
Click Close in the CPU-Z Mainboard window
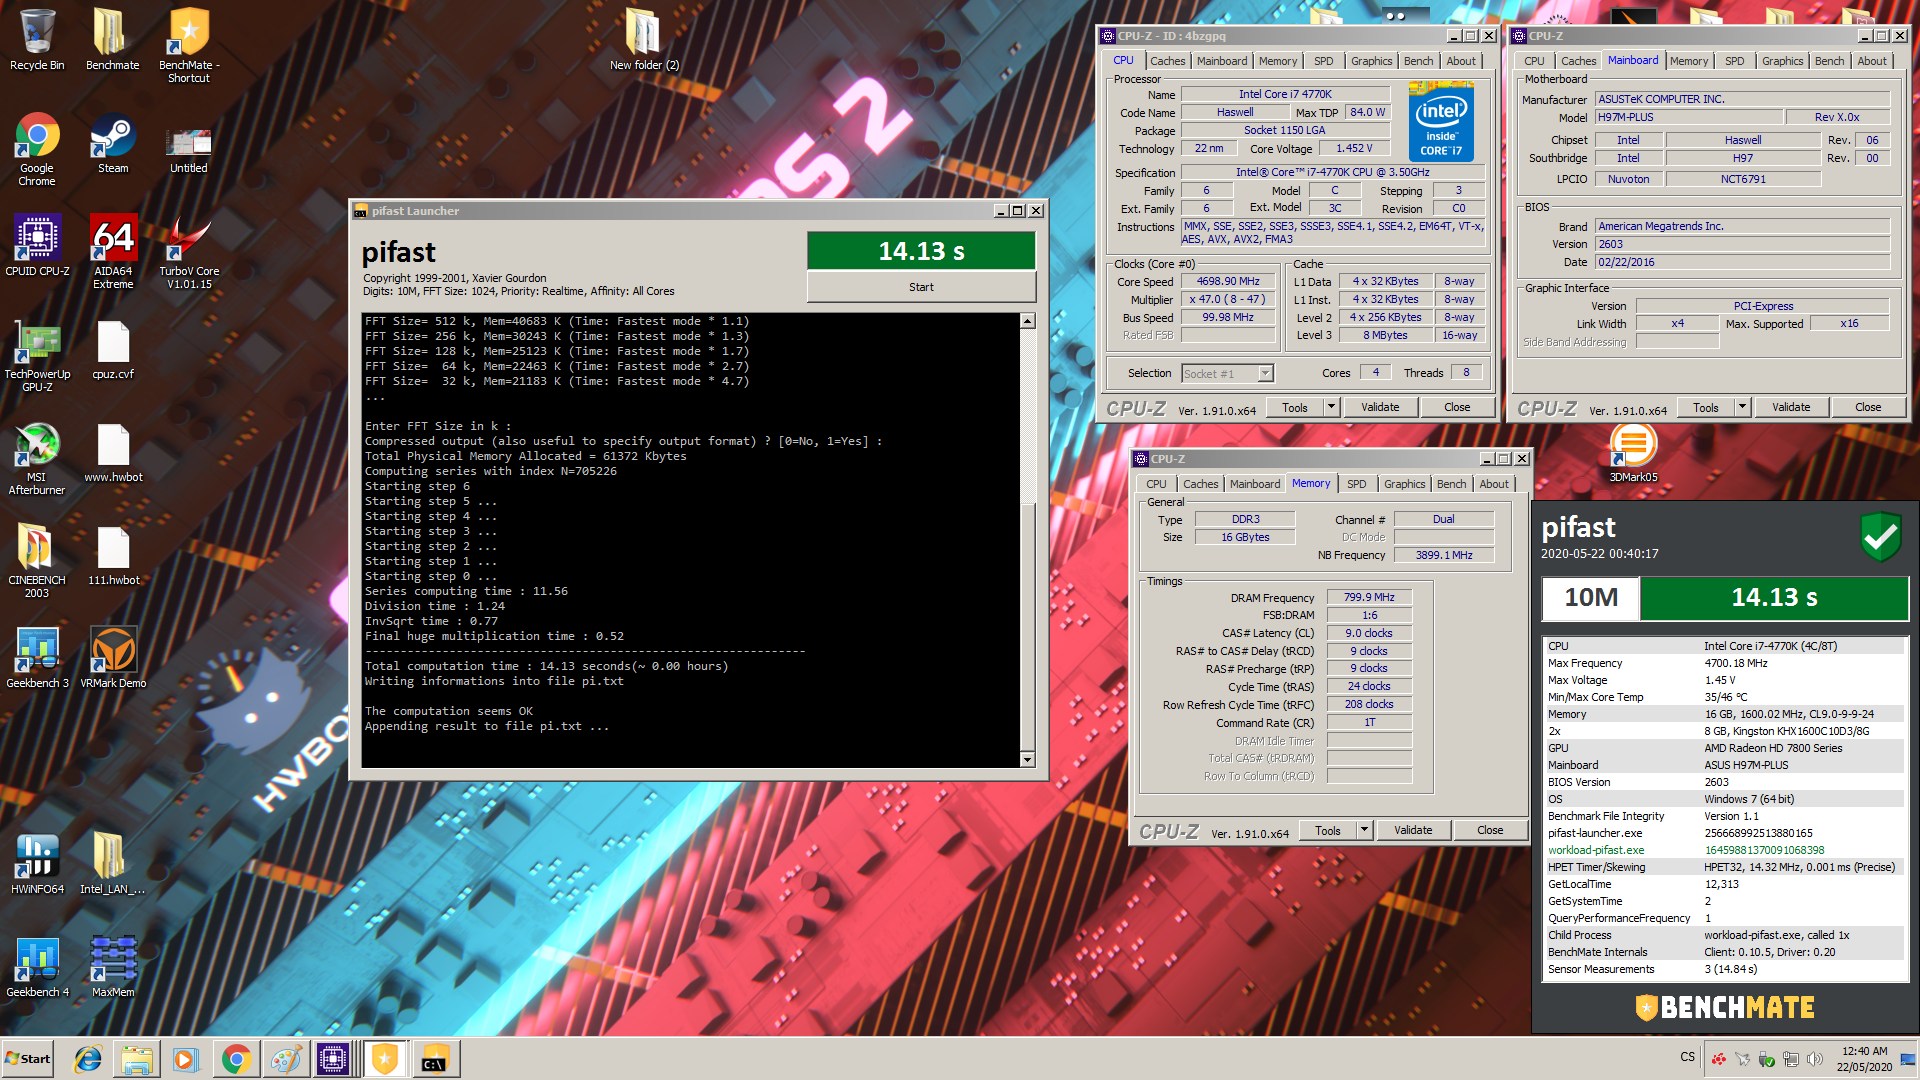[1867, 407]
